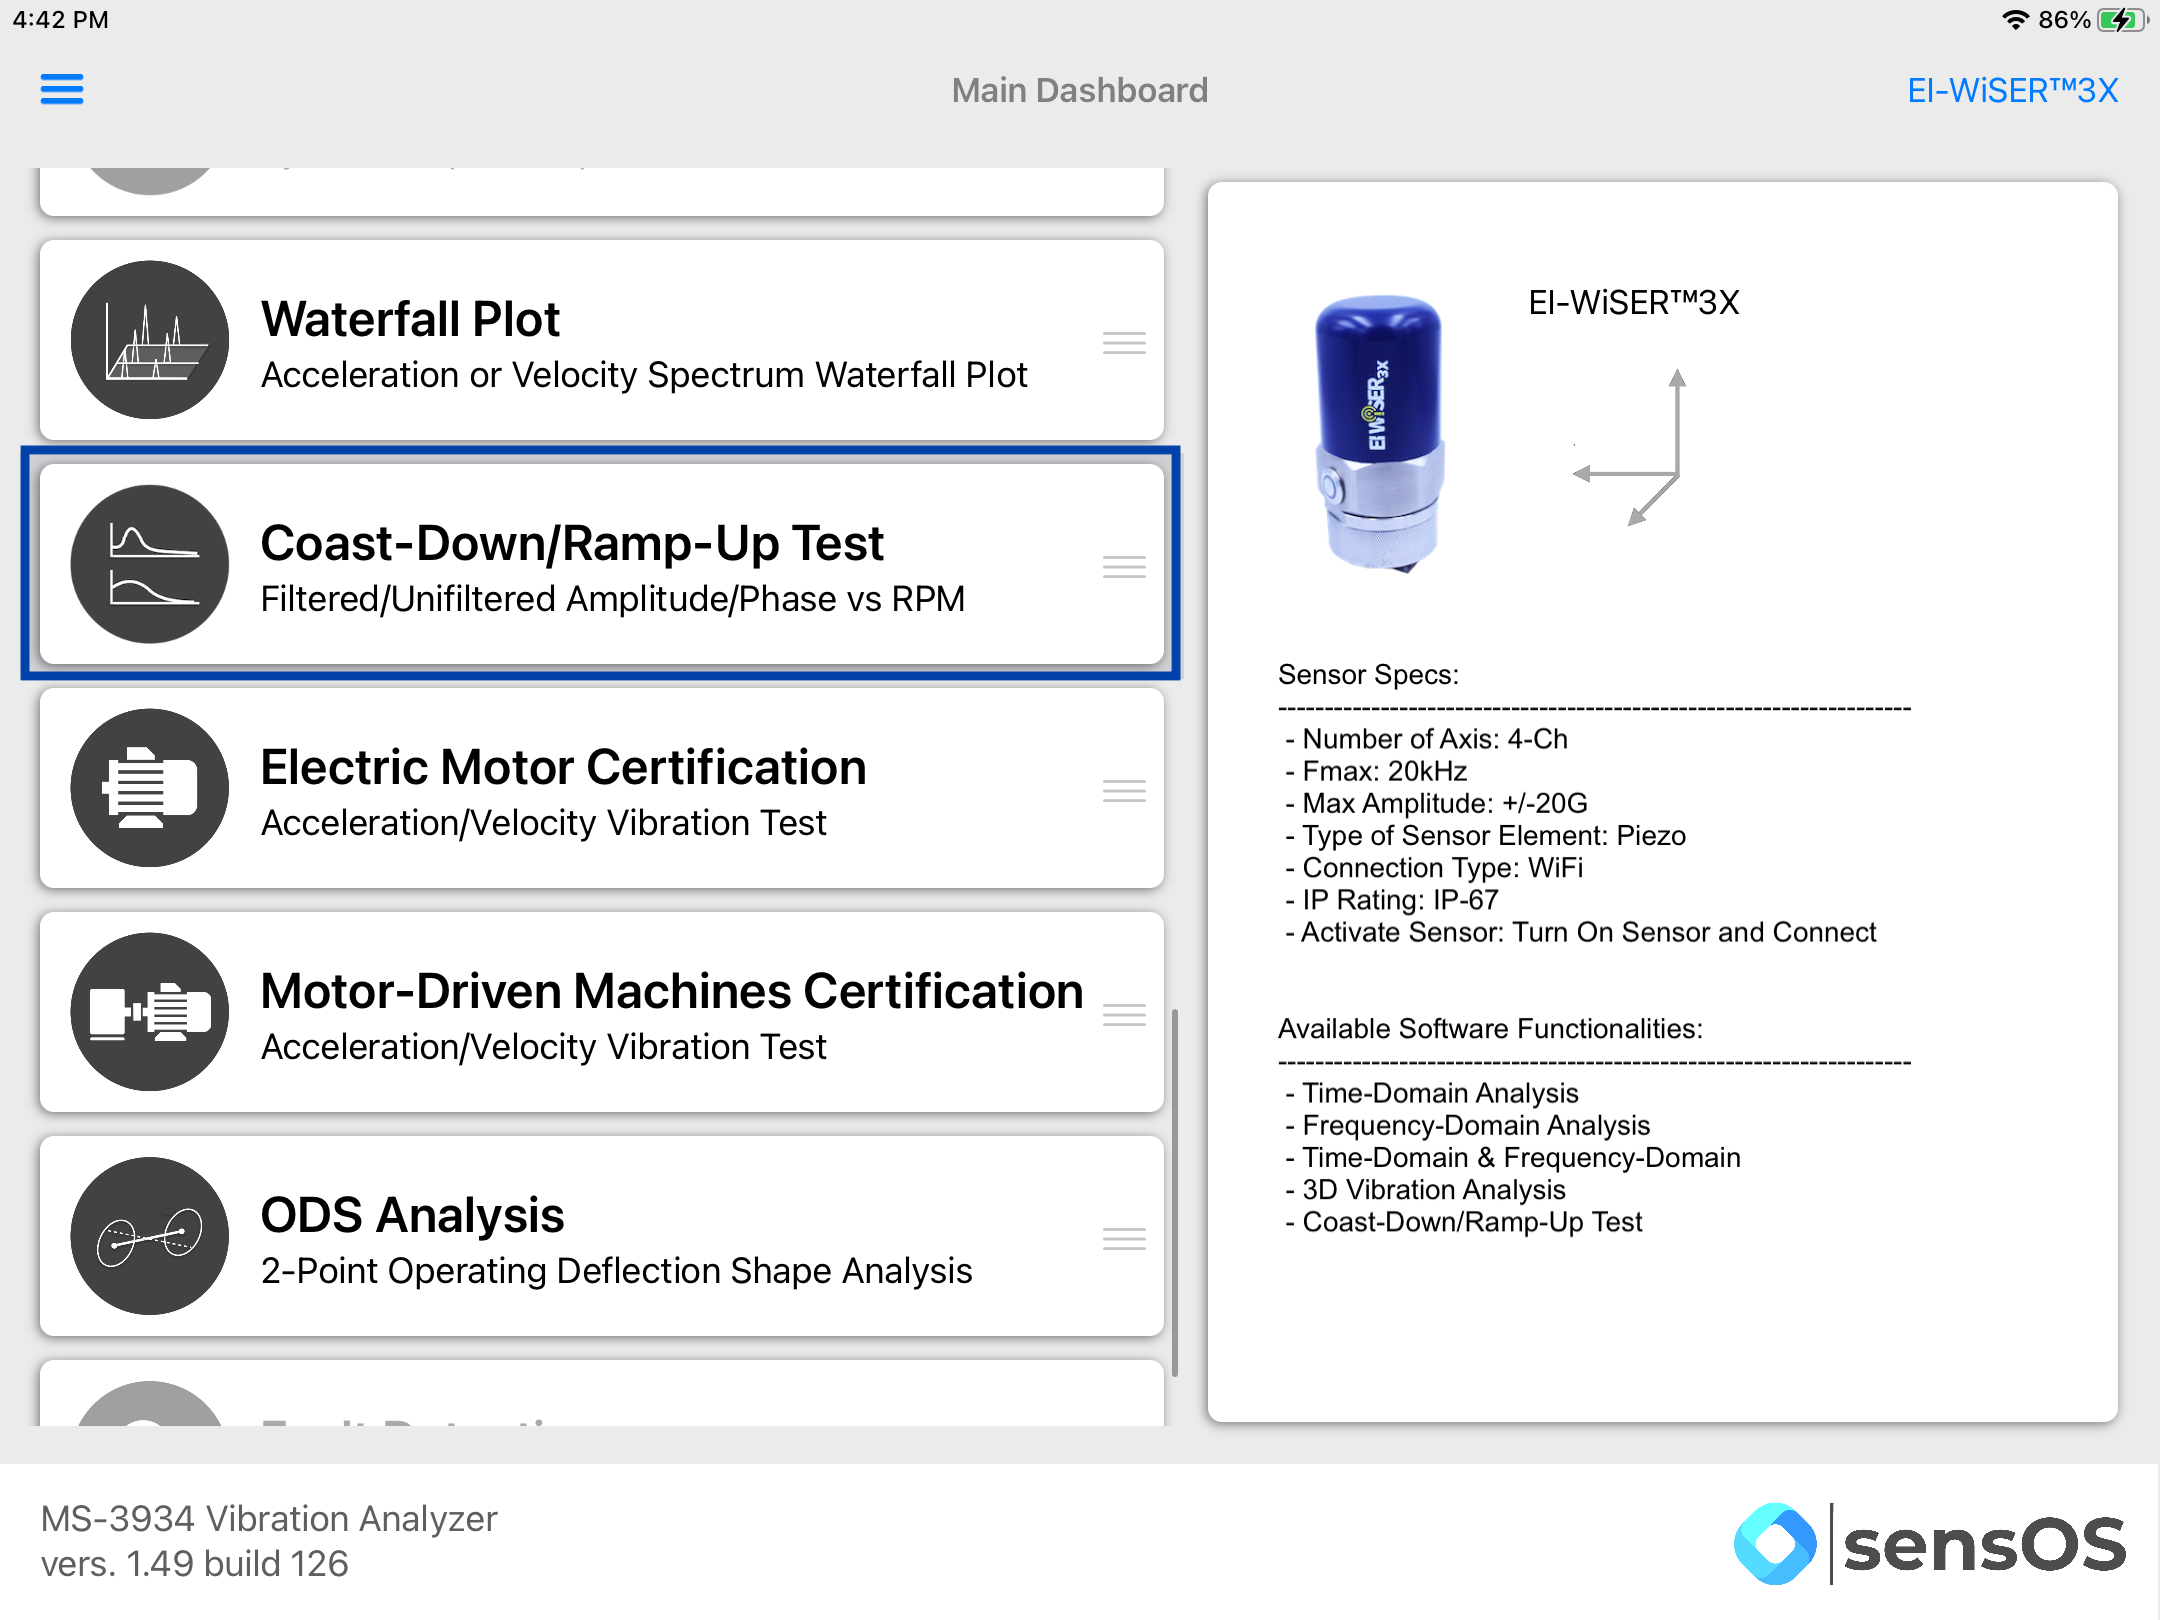Grab Motor-Driven Machines Certification reorder handle
This screenshot has height=1620, width=2160.
1124,1015
